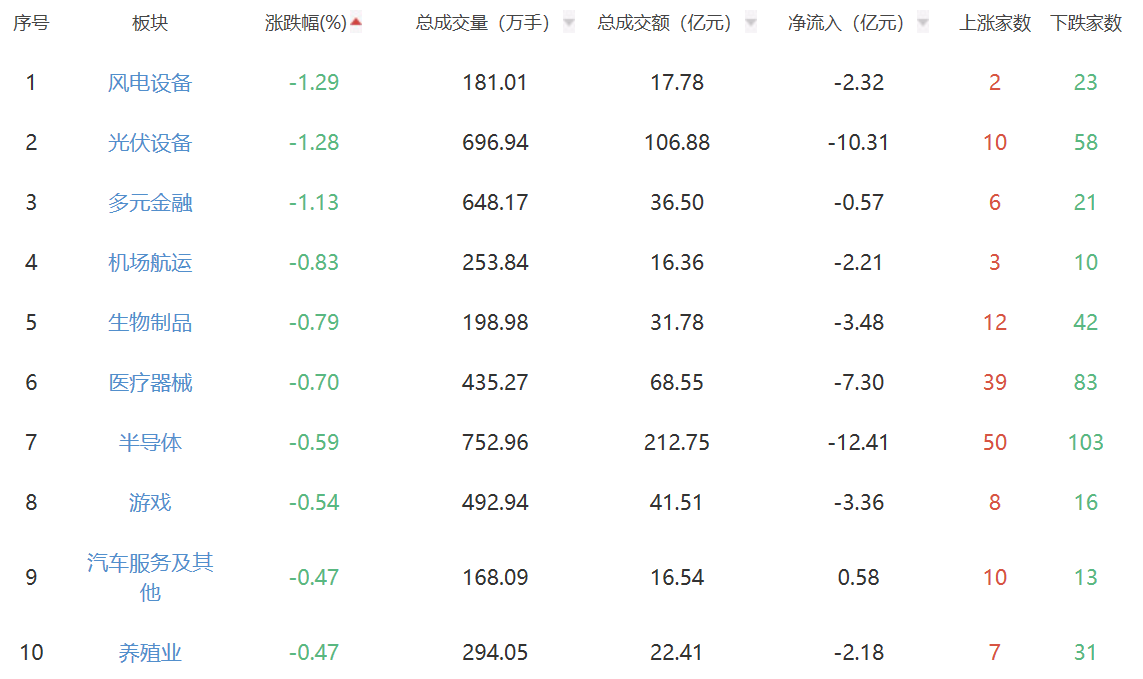Click the 总成交量（万手） column header
The width and height of the screenshot is (1143, 679).
484,23
